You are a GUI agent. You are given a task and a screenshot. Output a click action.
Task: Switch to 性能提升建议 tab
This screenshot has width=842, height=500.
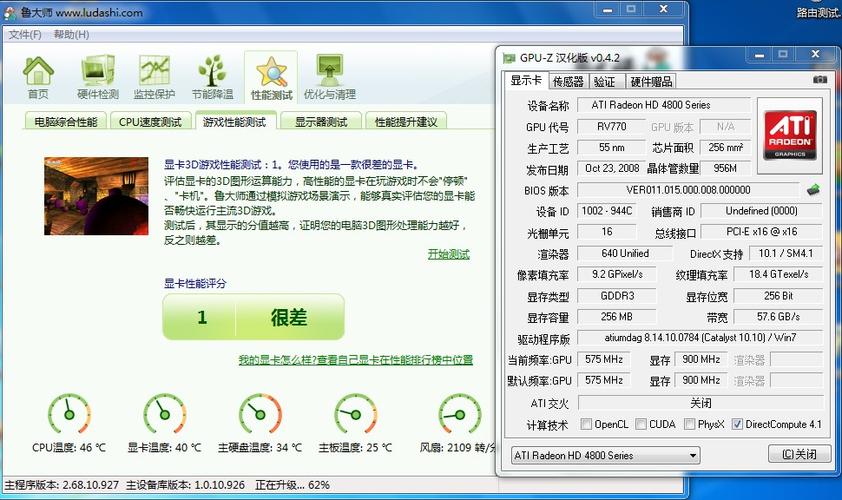tap(406, 122)
